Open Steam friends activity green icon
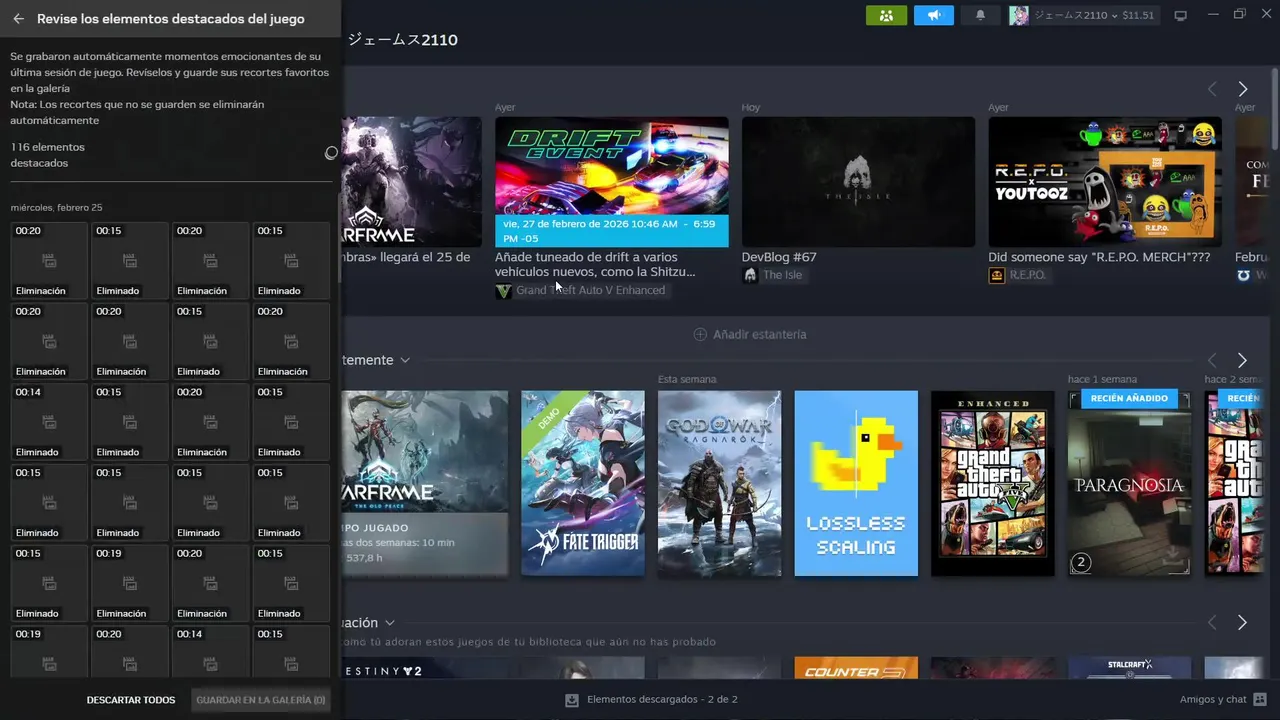 coord(886,15)
